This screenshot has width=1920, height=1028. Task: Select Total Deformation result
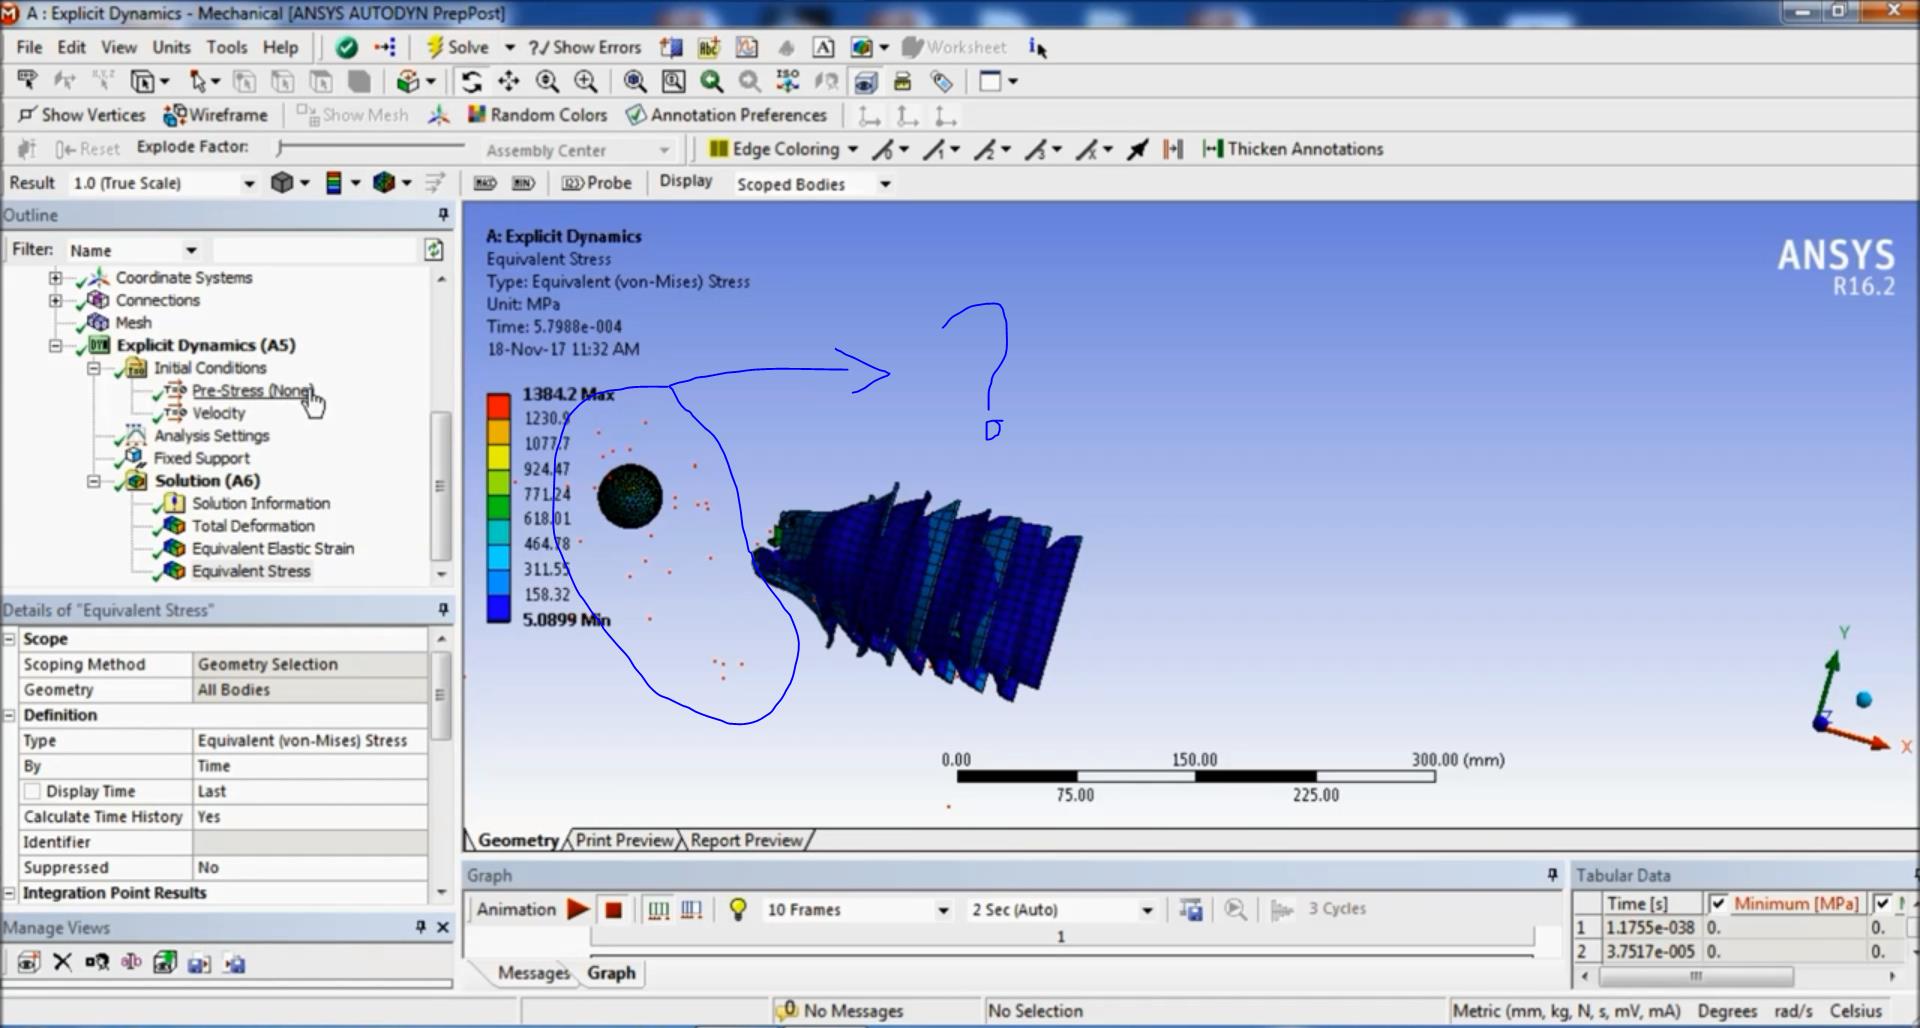coord(253,526)
